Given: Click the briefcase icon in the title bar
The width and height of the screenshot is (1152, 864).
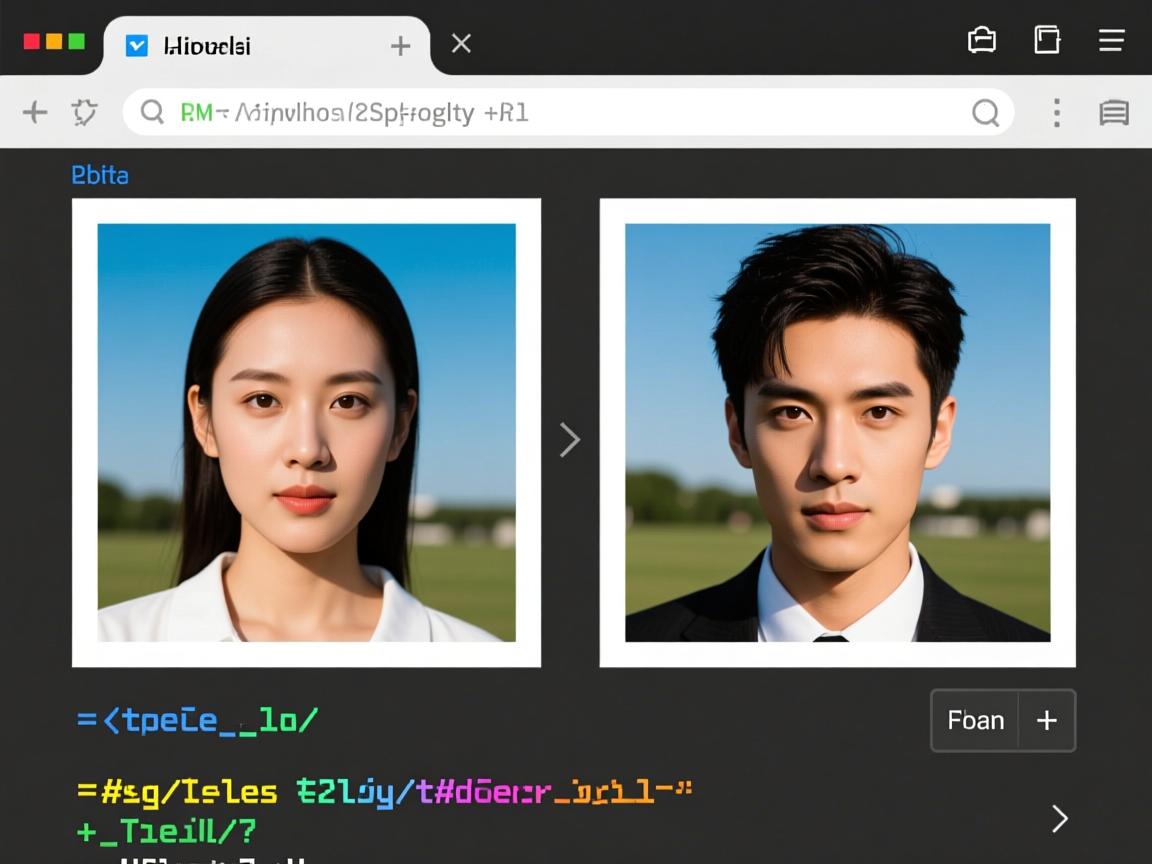Looking at the screenshot, I should point(982,40).
